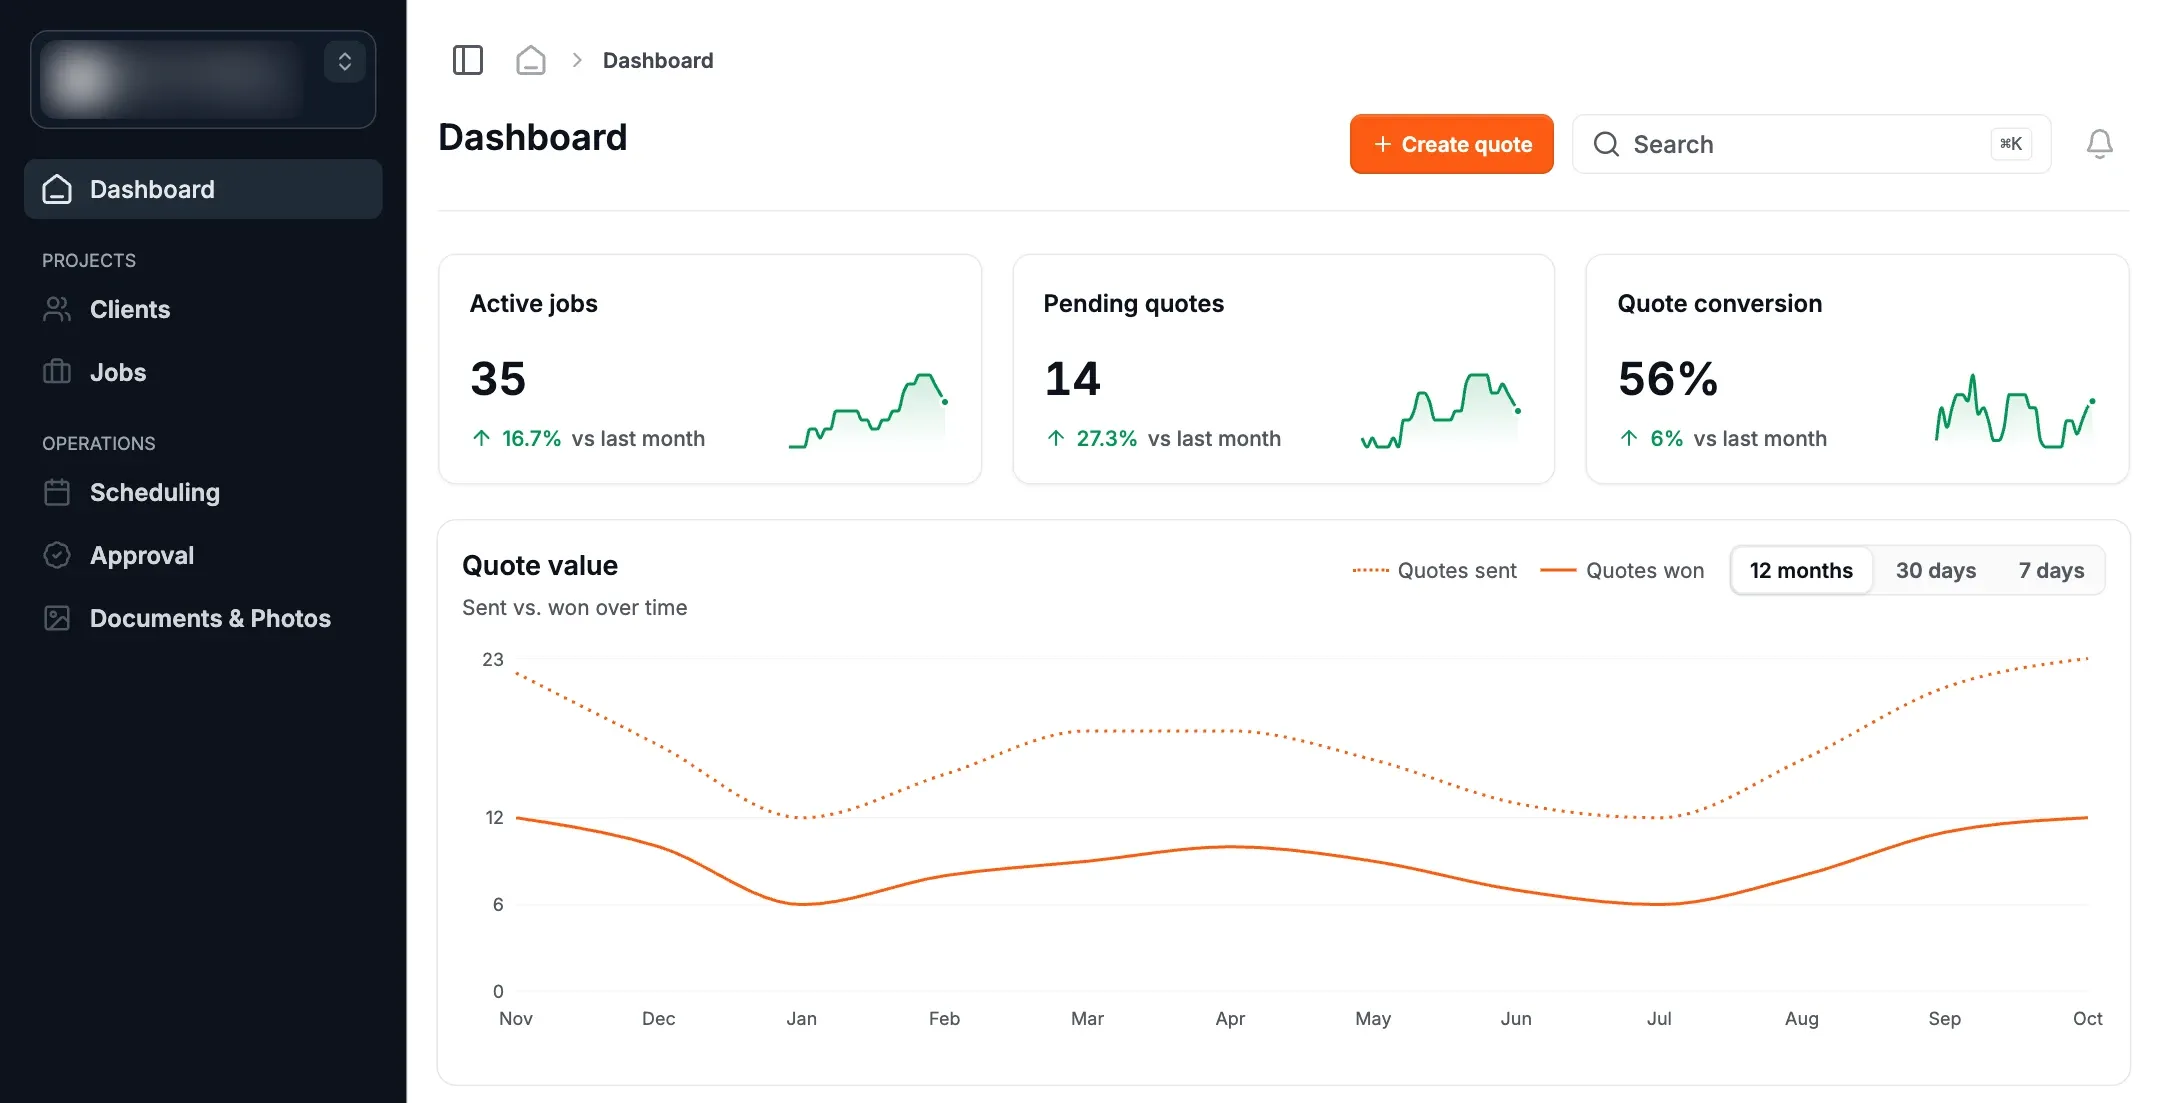The image size is (2160, 1103).
Task: Click the Scheduling calendar icon
Action: coord(57,492)
